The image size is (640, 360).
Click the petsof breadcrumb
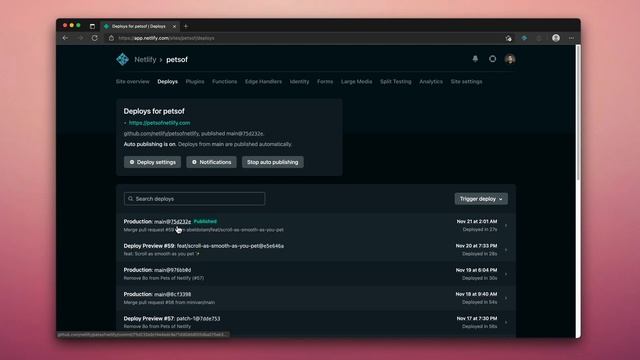(177, 60)
